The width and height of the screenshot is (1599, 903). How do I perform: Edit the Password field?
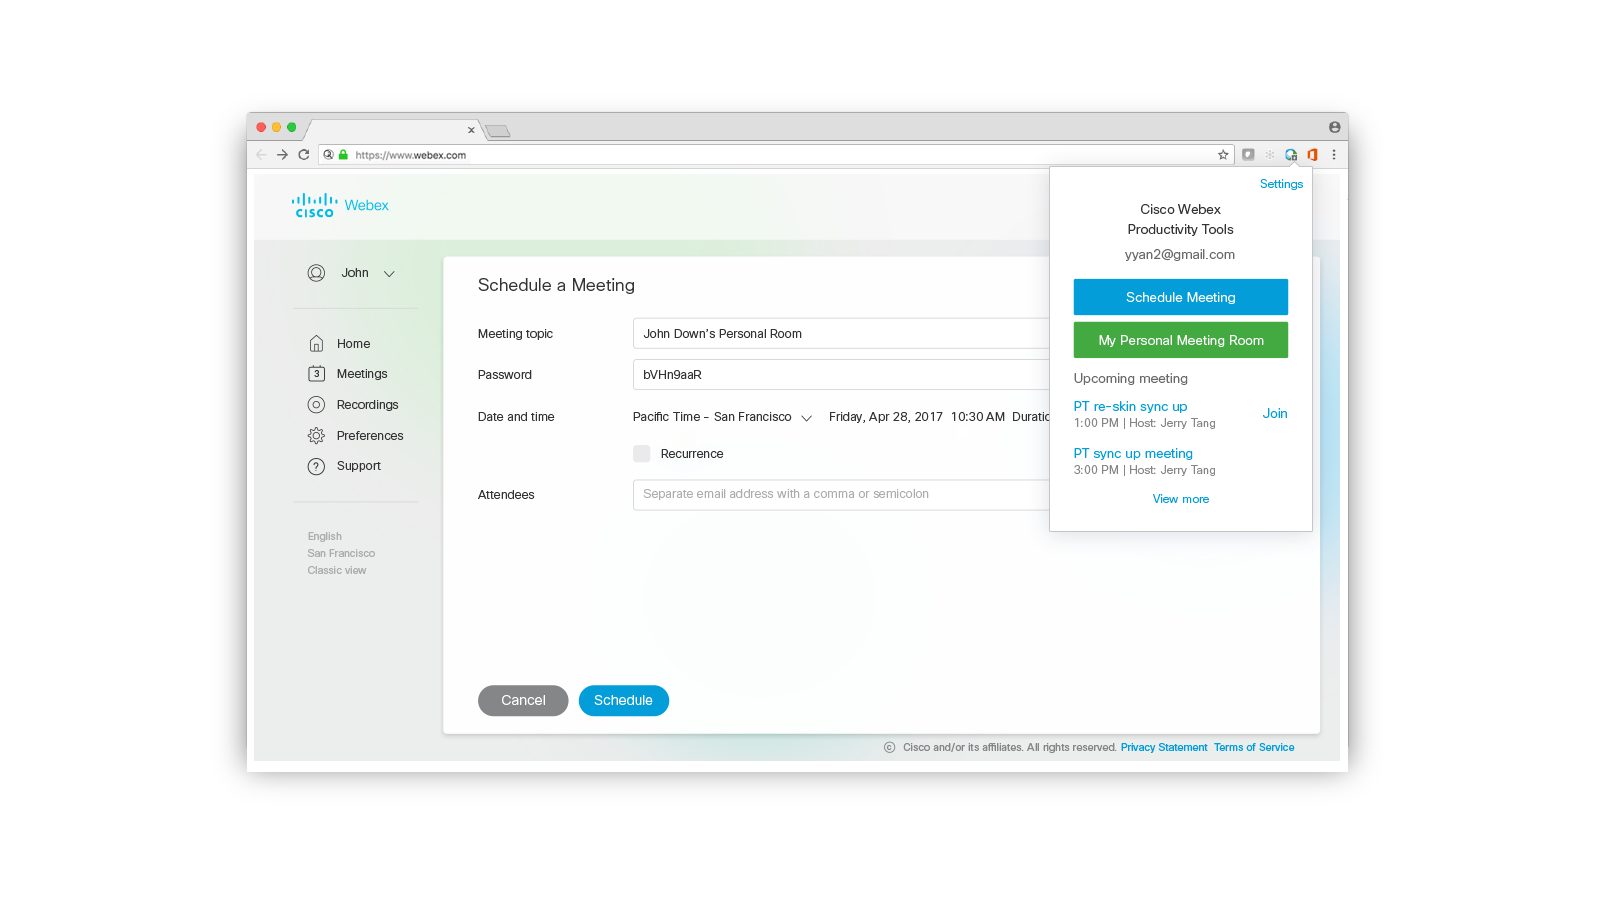841,375
